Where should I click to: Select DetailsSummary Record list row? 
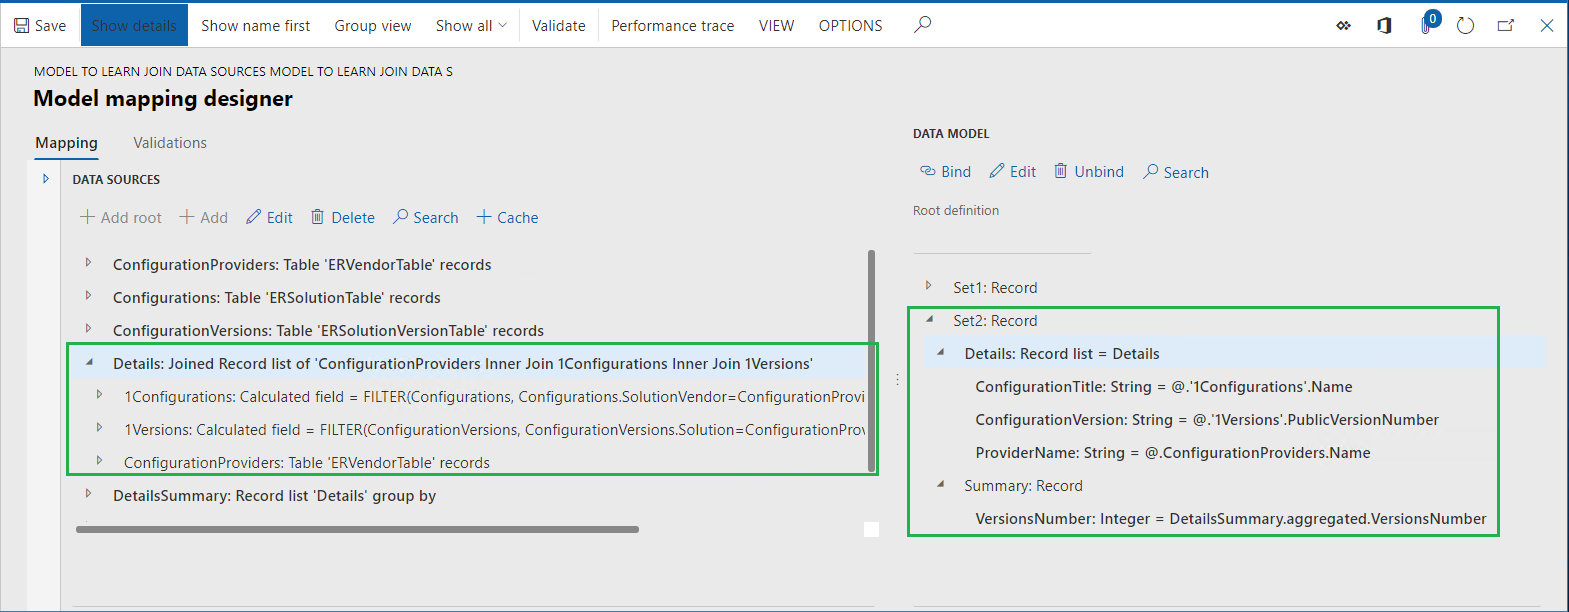[470, 495]
